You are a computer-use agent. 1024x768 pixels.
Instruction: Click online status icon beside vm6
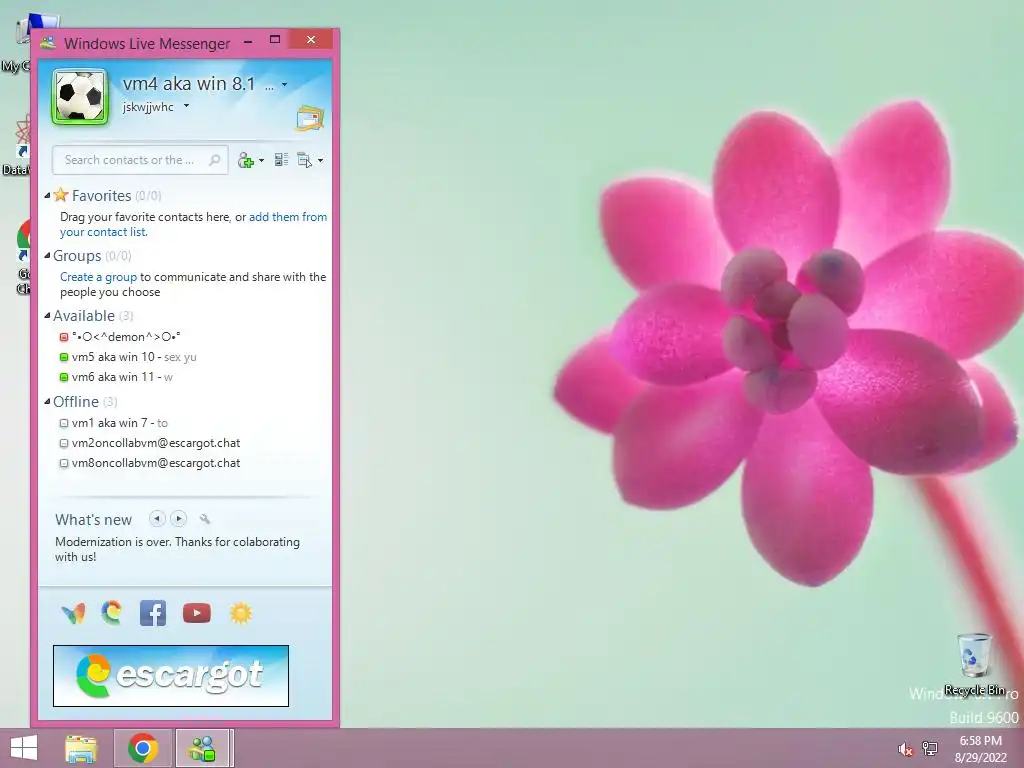[64, 377]
